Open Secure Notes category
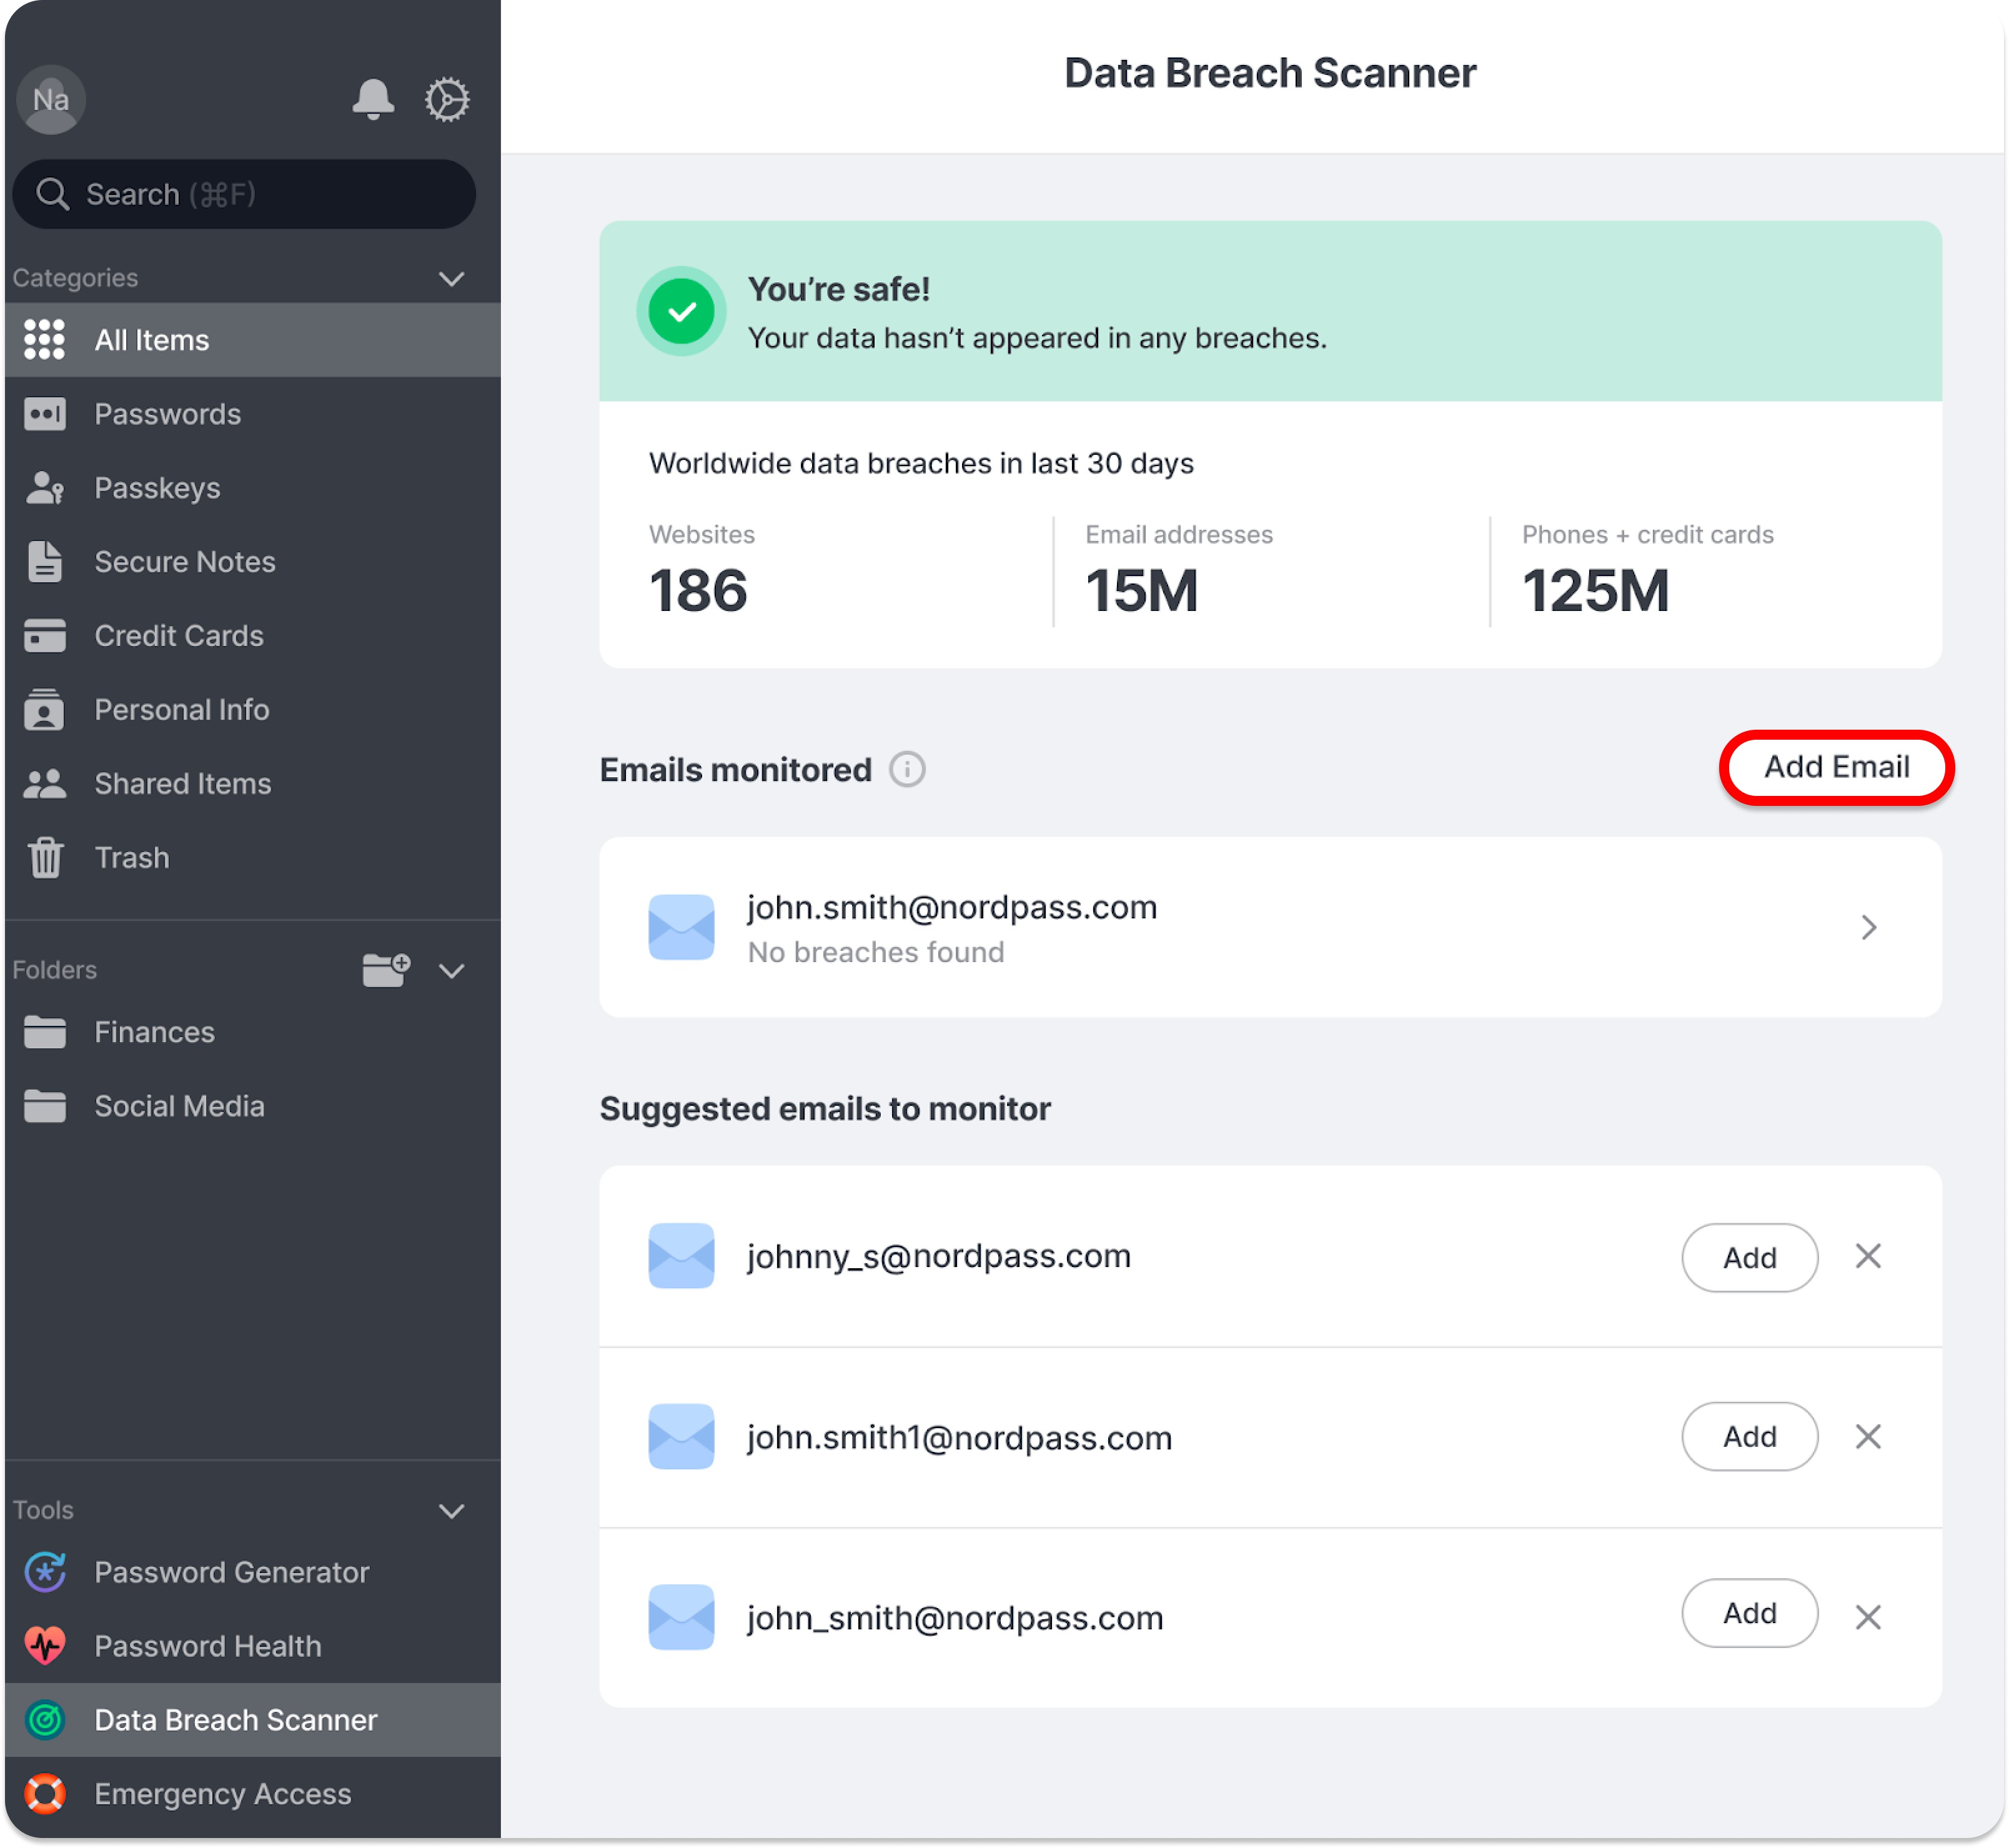The width and height of the screenshot is (2009, 1848). [253, 562]
